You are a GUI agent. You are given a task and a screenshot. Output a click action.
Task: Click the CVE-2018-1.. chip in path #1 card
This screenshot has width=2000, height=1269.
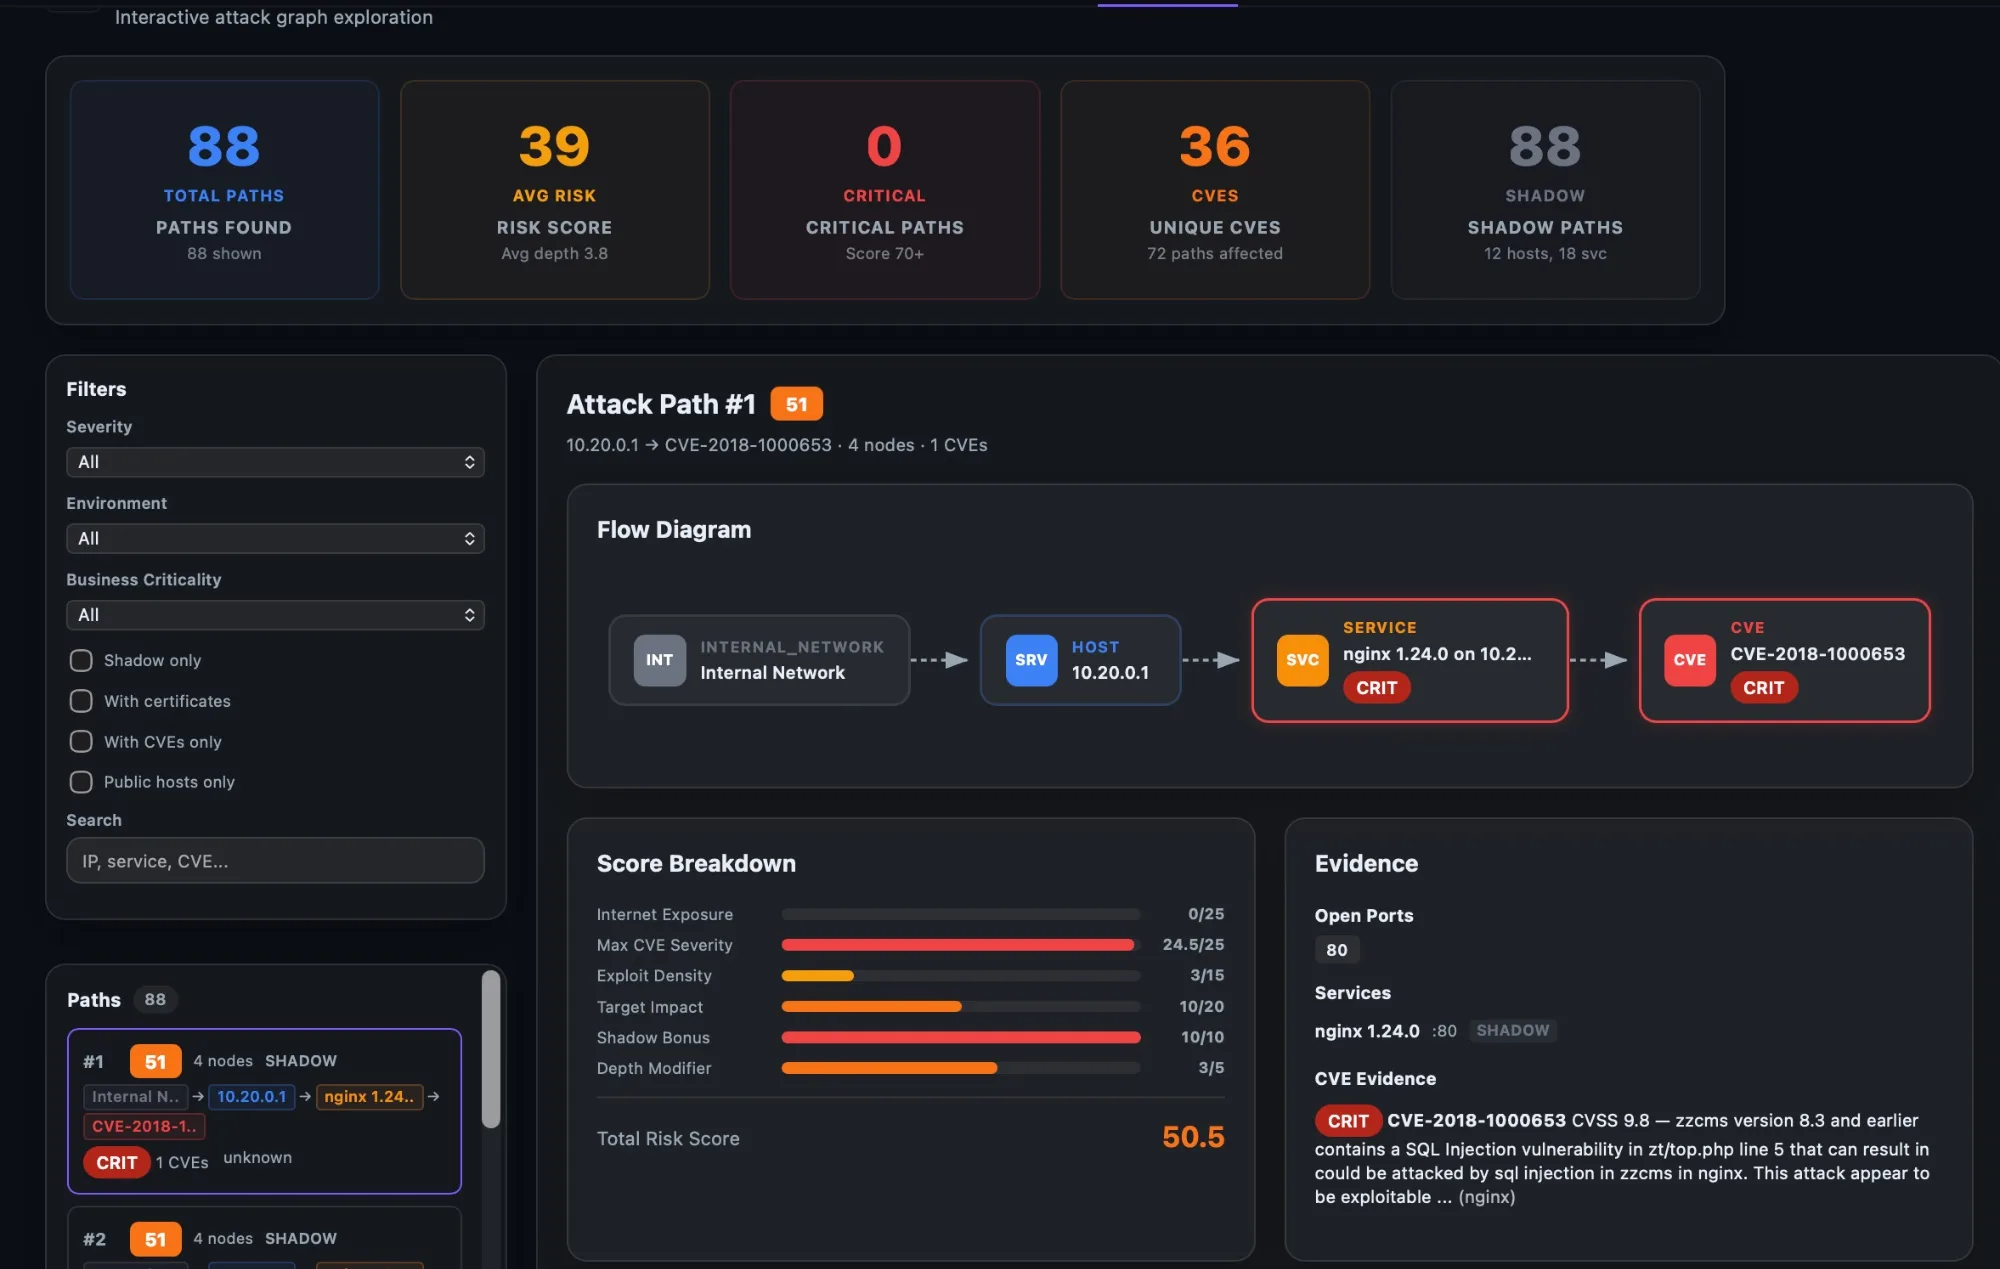point(144,1126)
